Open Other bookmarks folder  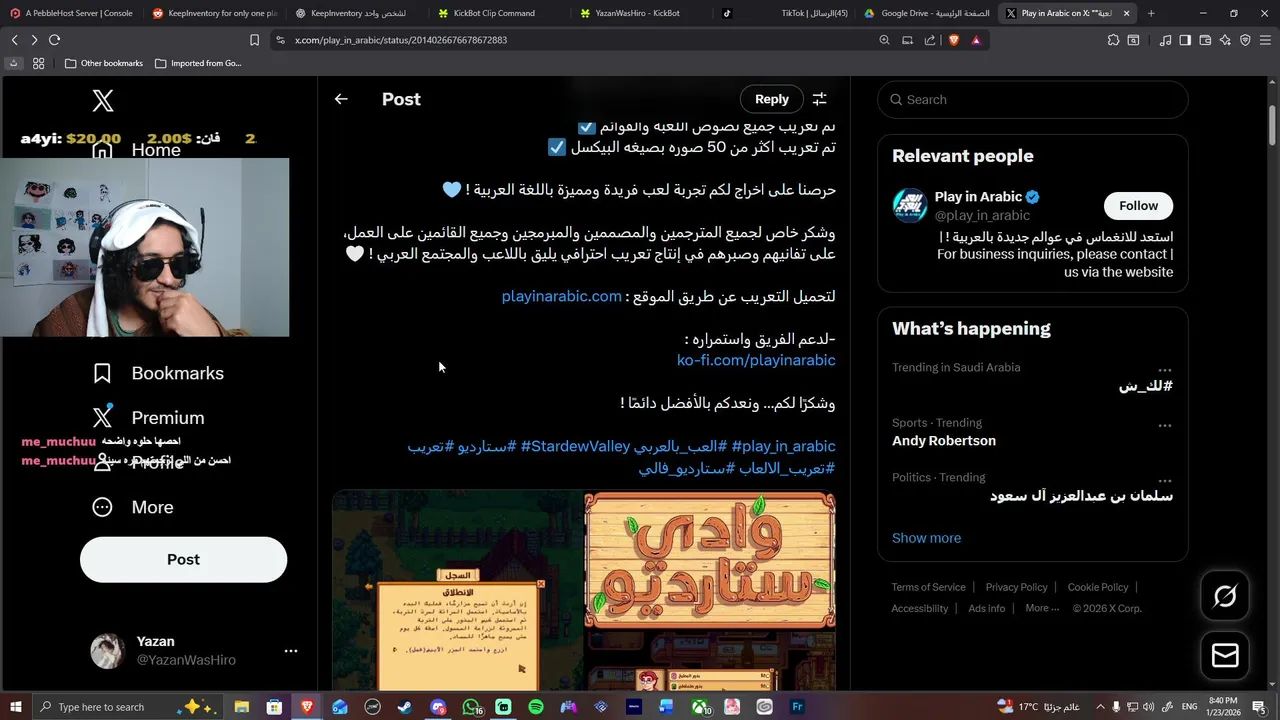[x=104, y=63]
